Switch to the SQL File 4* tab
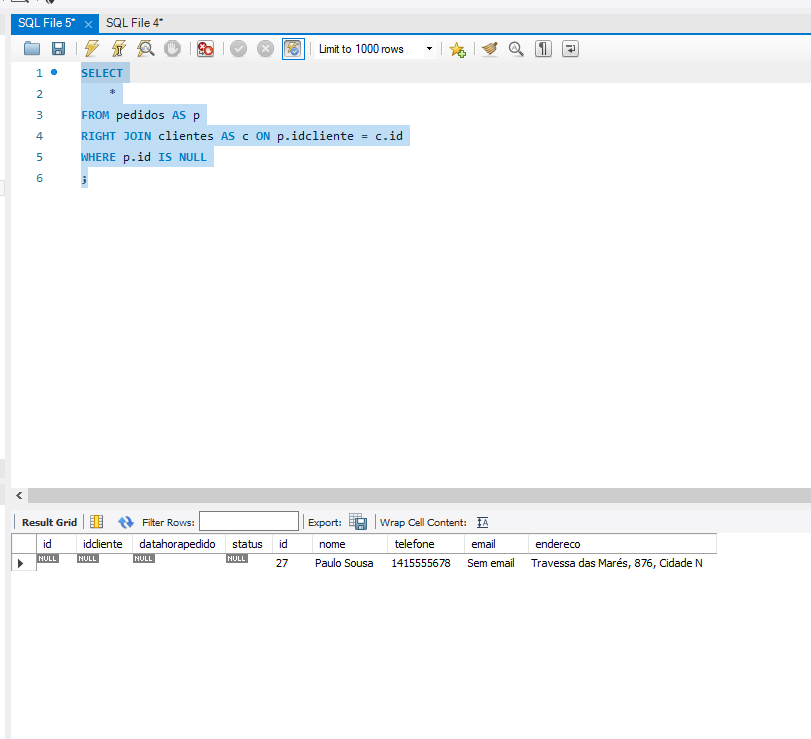 pyautogui.click(x=134, y=23)
